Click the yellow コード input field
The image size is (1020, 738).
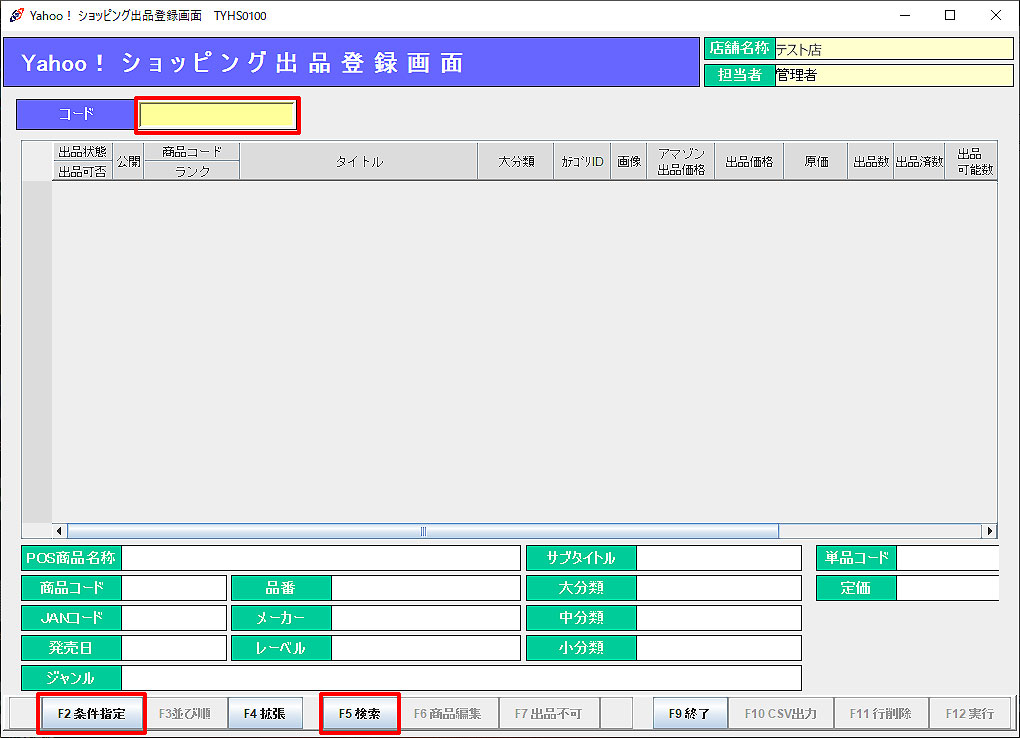[x=217, y=115]
